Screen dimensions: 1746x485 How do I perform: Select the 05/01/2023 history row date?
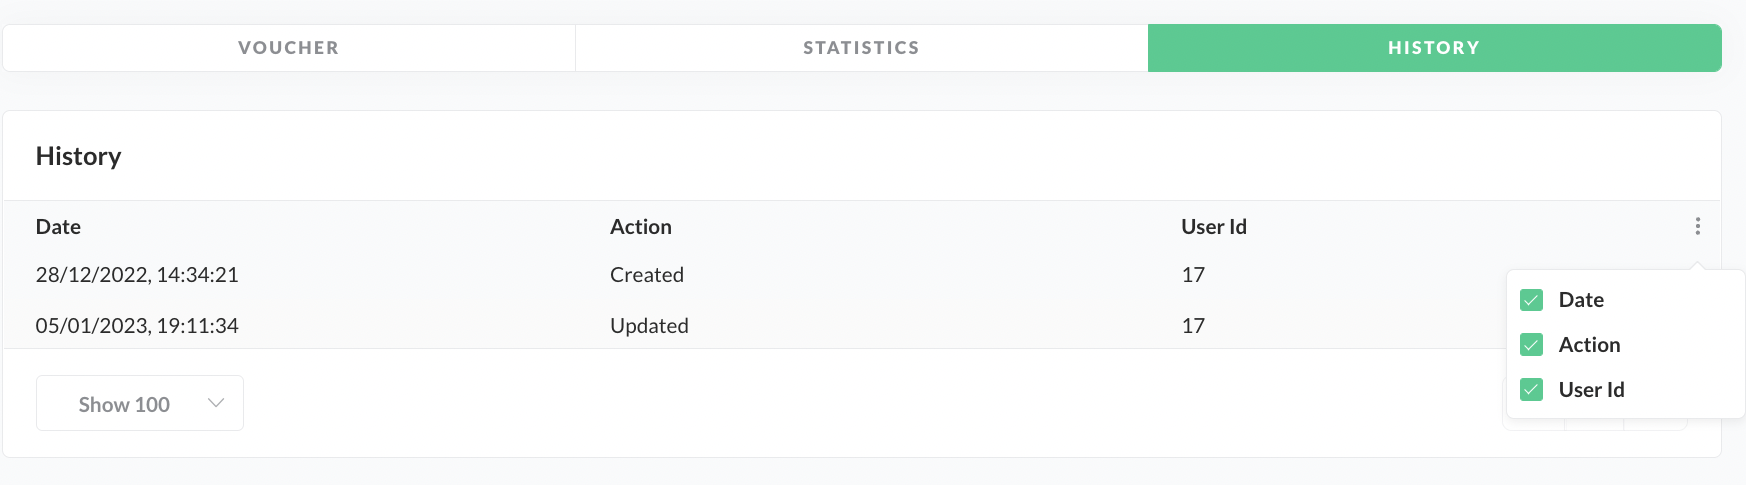coord(137,326)
